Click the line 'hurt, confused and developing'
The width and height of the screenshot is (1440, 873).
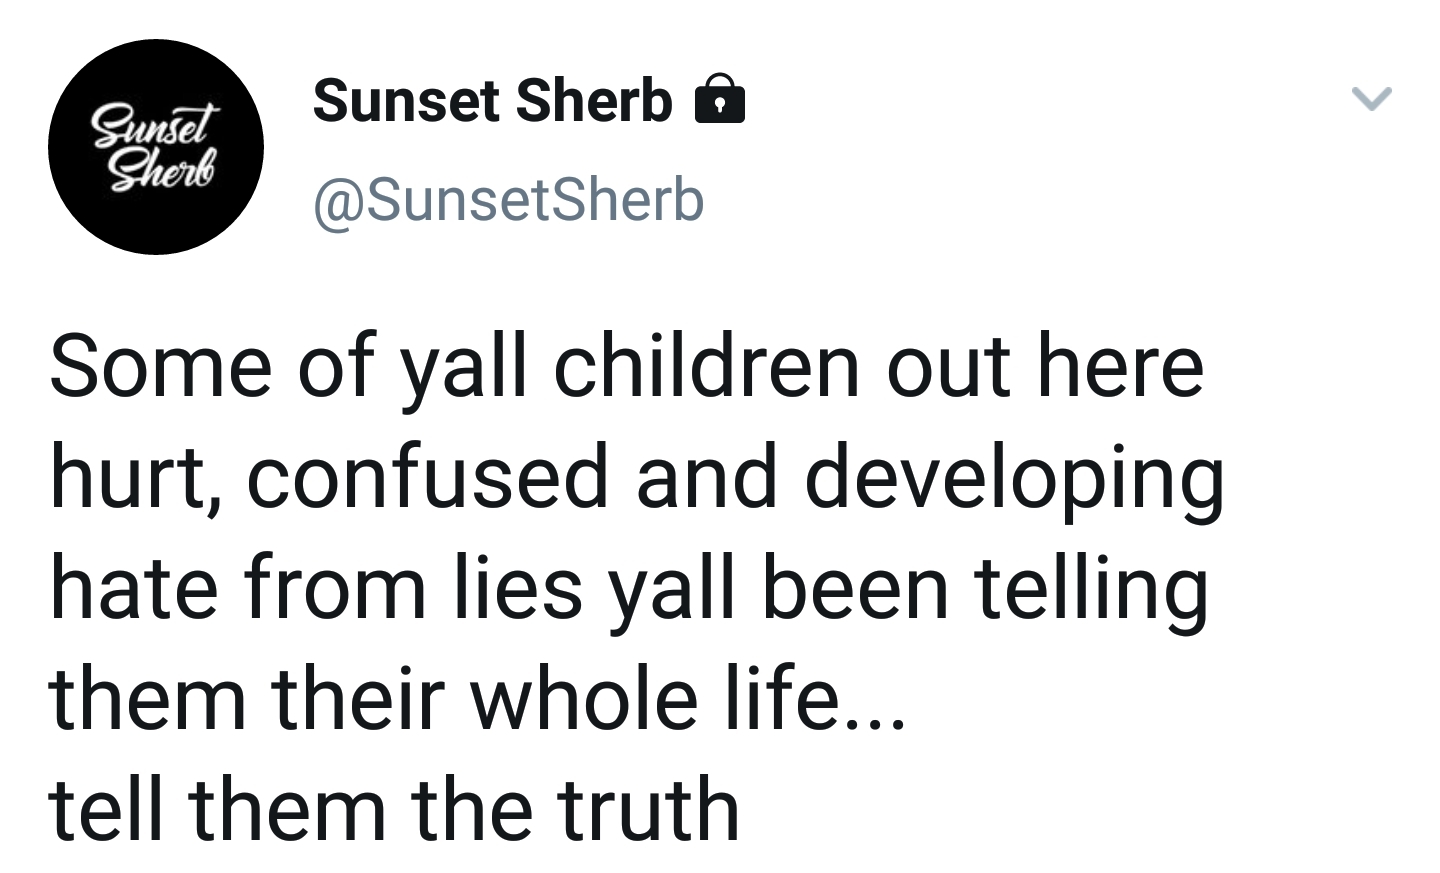(637, 477)
